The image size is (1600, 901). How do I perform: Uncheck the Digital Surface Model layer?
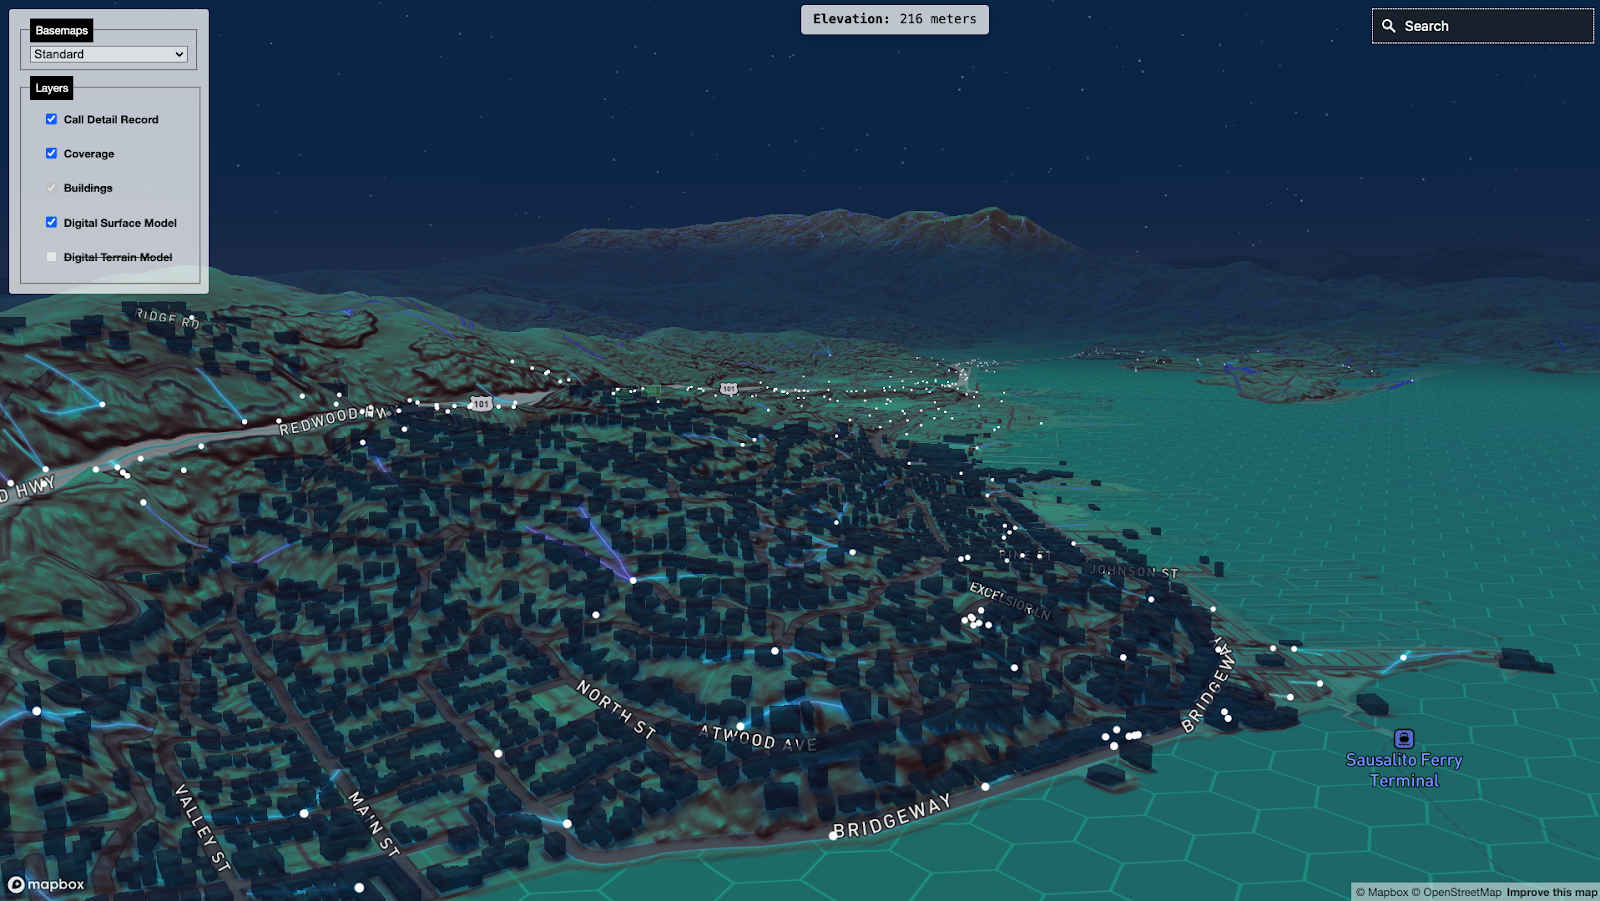[51, 222]
